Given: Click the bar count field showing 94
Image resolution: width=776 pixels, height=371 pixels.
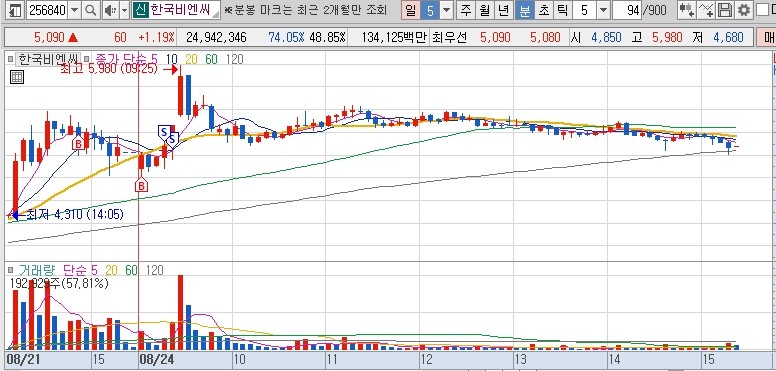Looking at the screenshot, I should click(628, 10).
